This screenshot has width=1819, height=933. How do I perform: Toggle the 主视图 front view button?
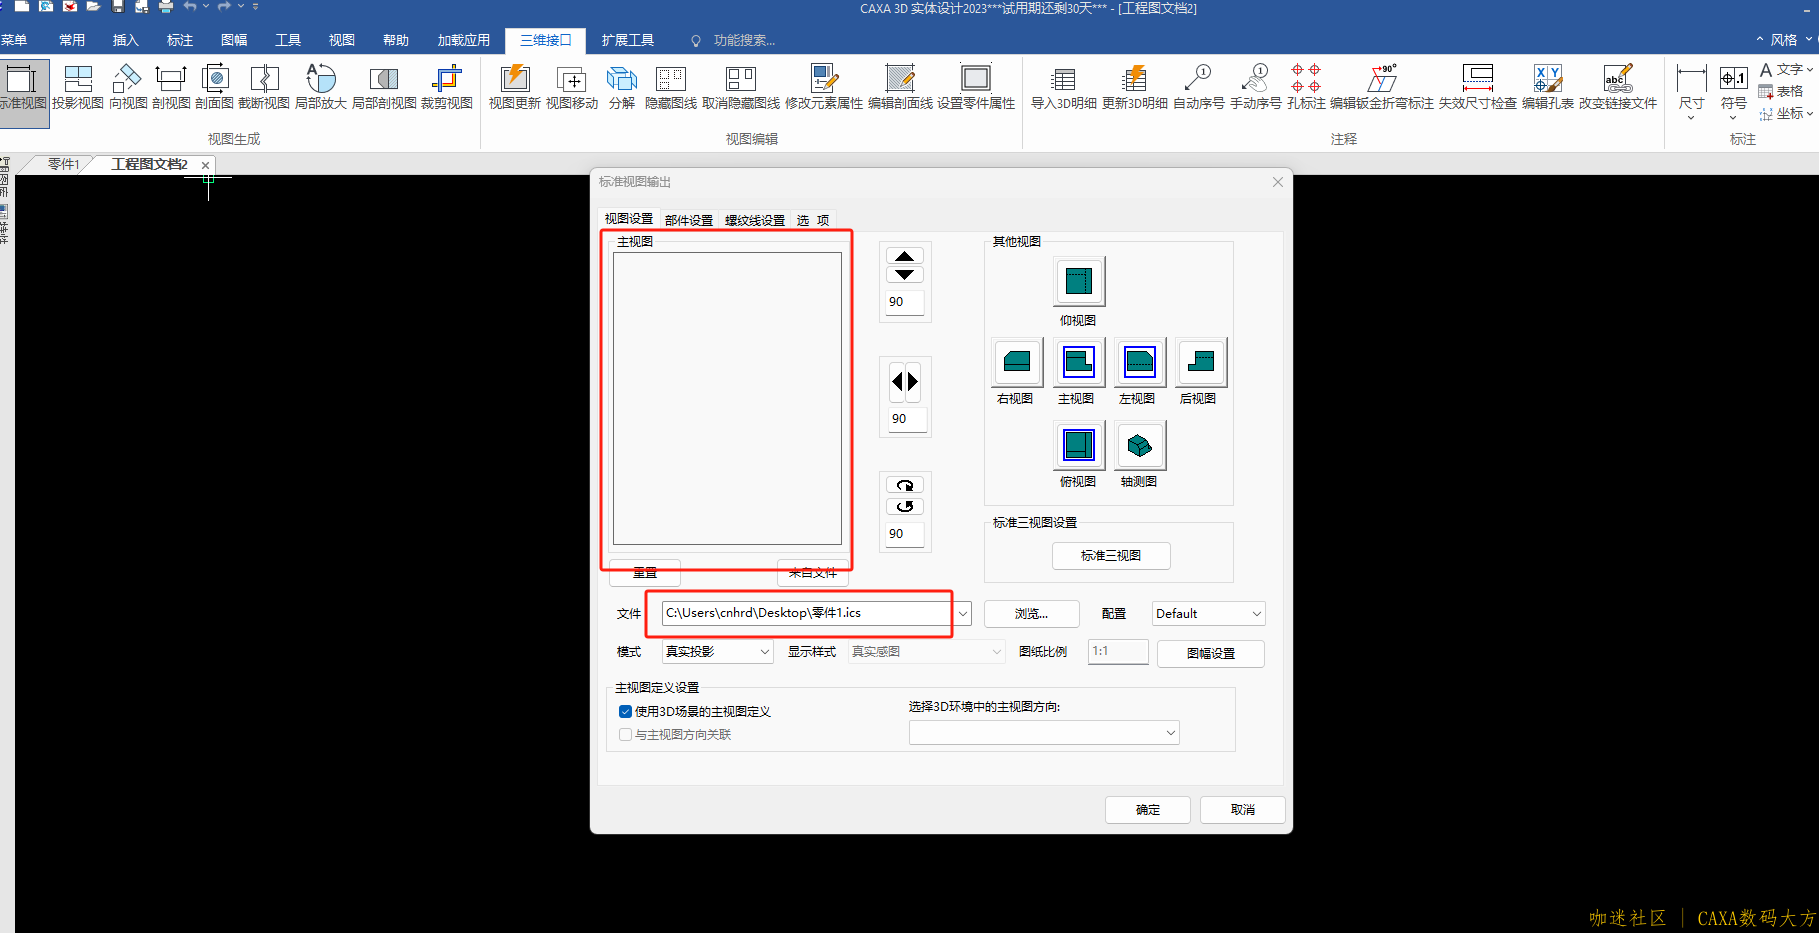click(1079, 362)
